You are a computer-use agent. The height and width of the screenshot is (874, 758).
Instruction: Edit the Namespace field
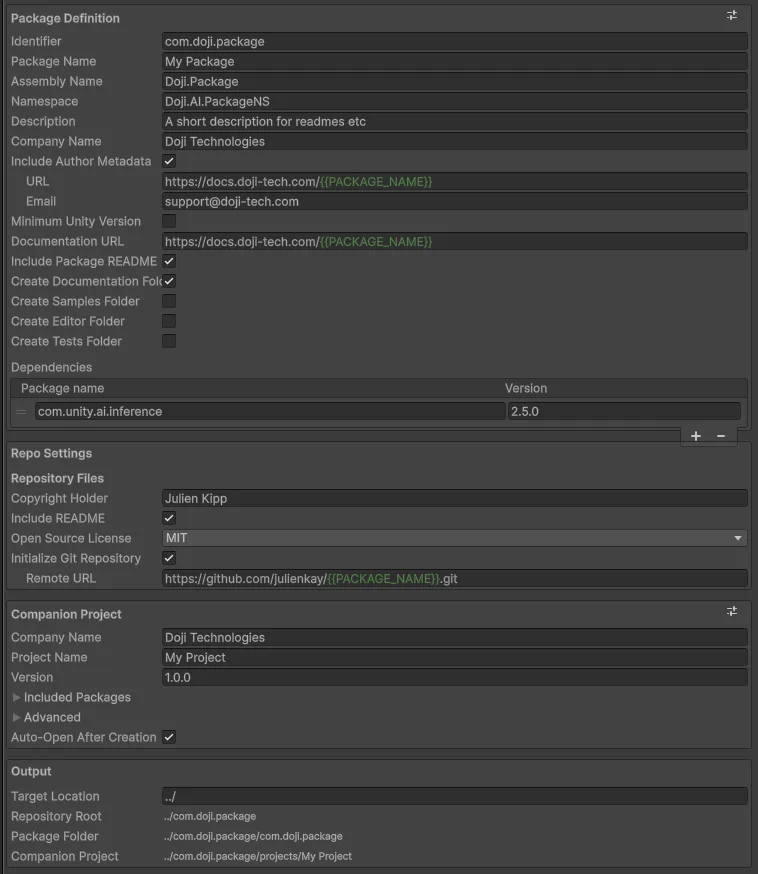455,101
